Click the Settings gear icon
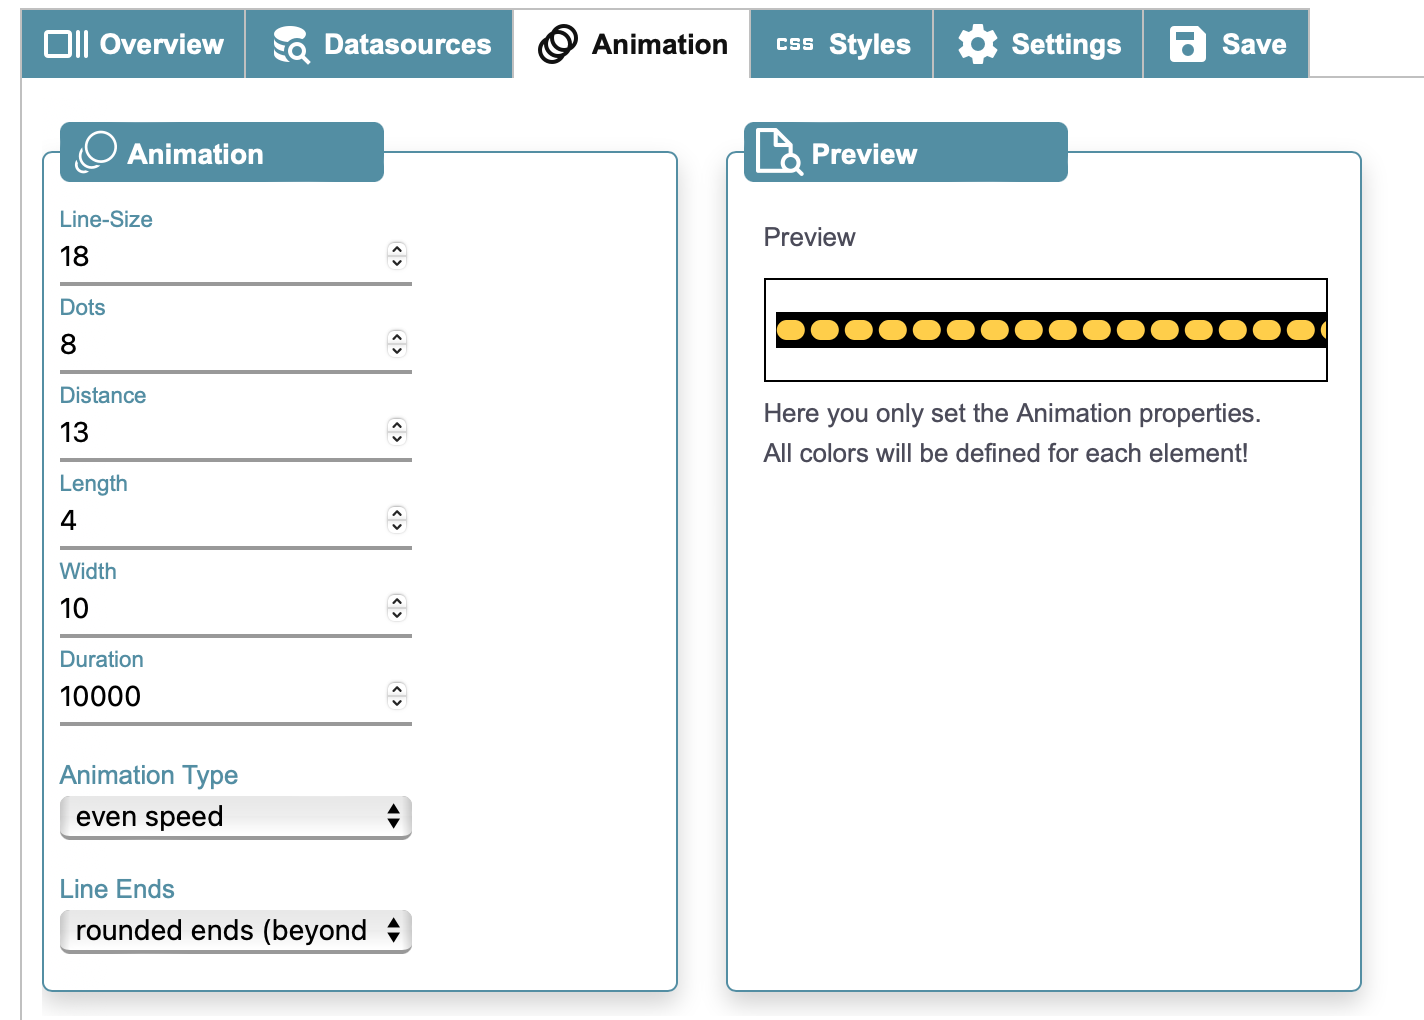 coord(977,44)
